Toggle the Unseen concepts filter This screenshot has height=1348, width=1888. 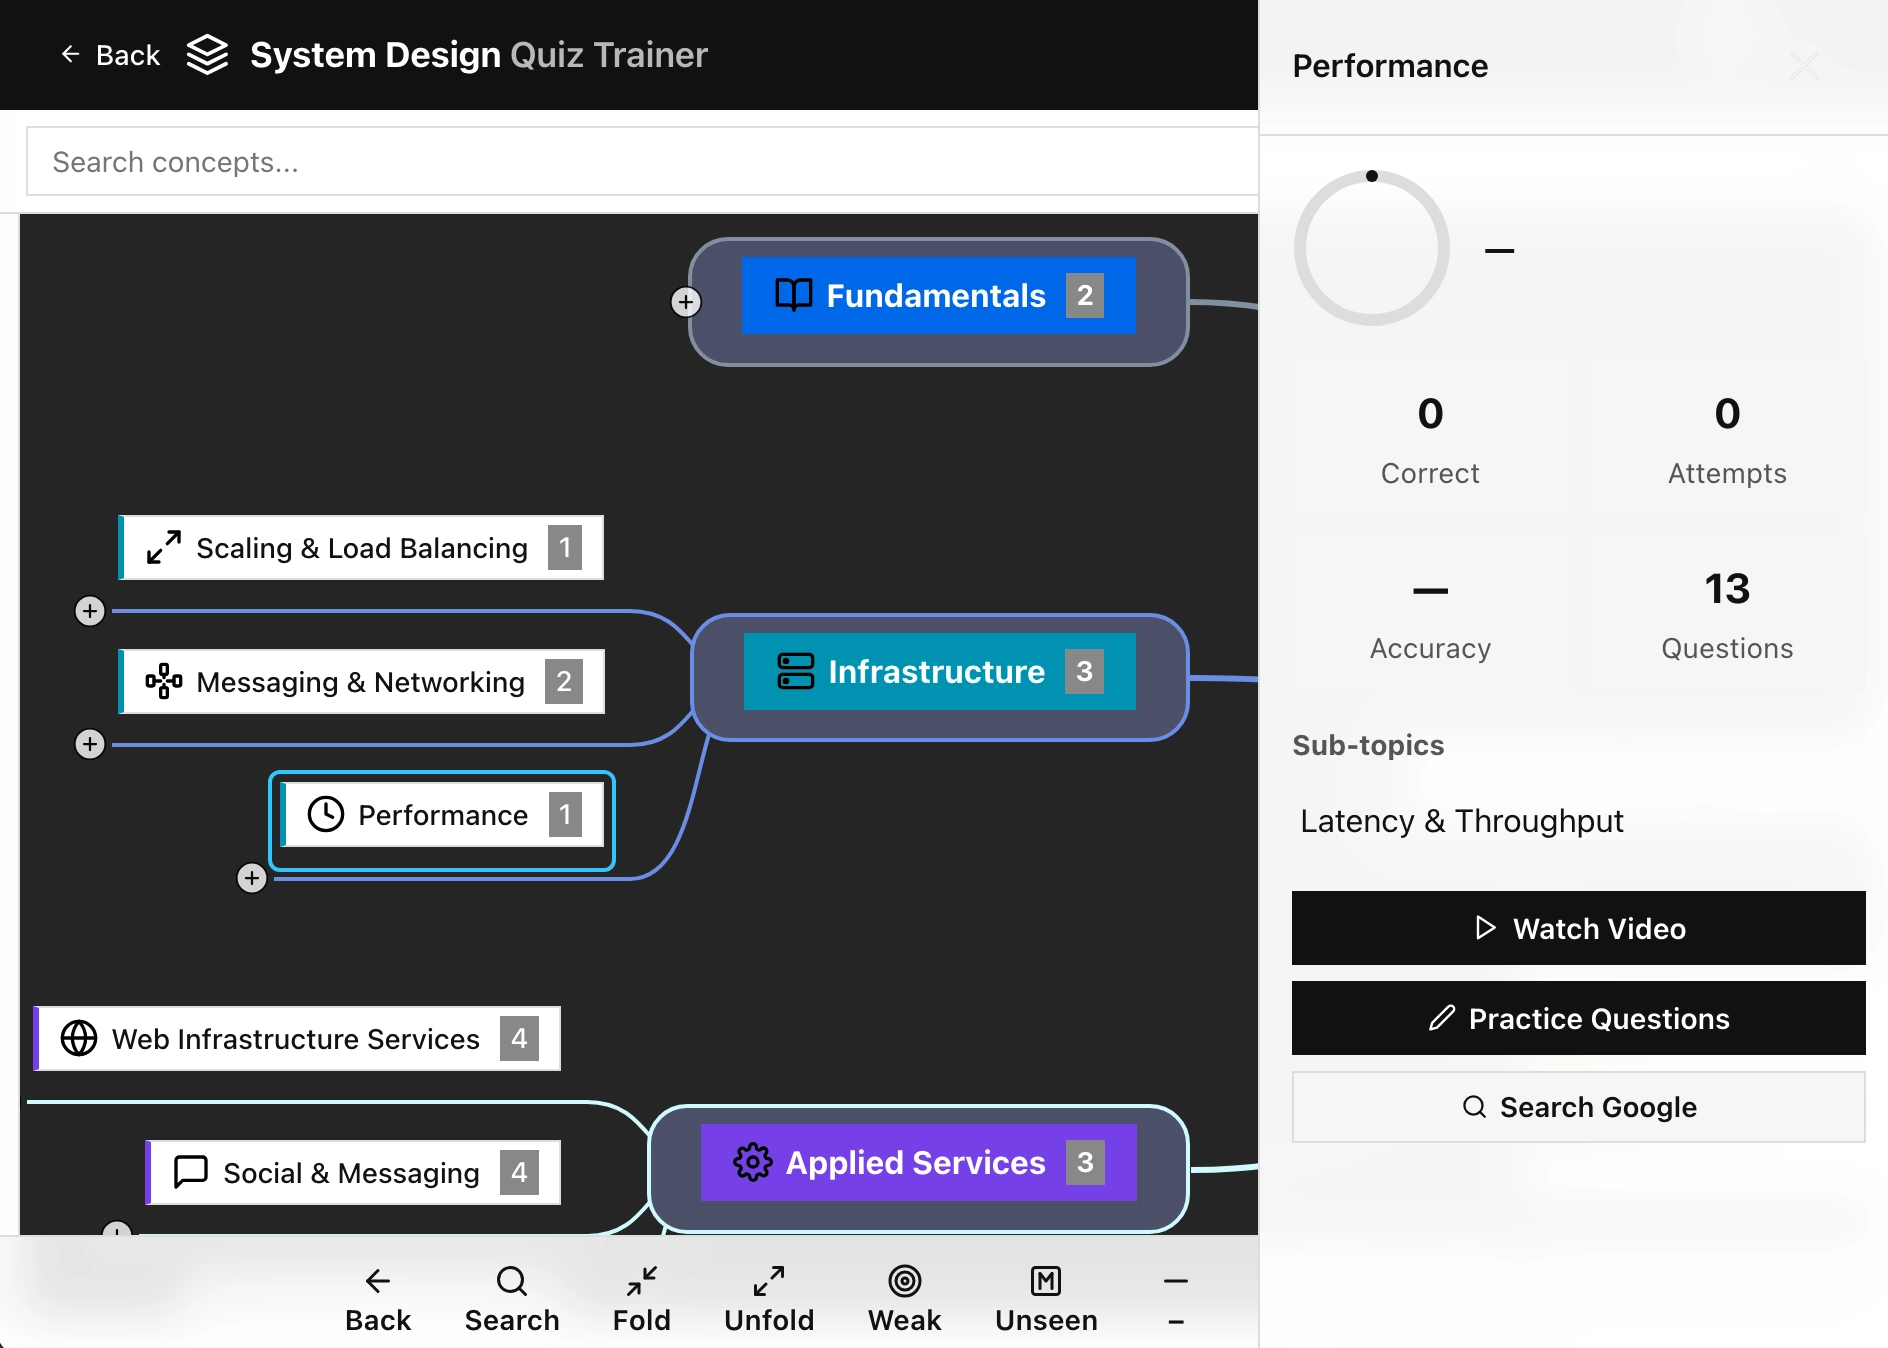[x=1045, y=1297]
